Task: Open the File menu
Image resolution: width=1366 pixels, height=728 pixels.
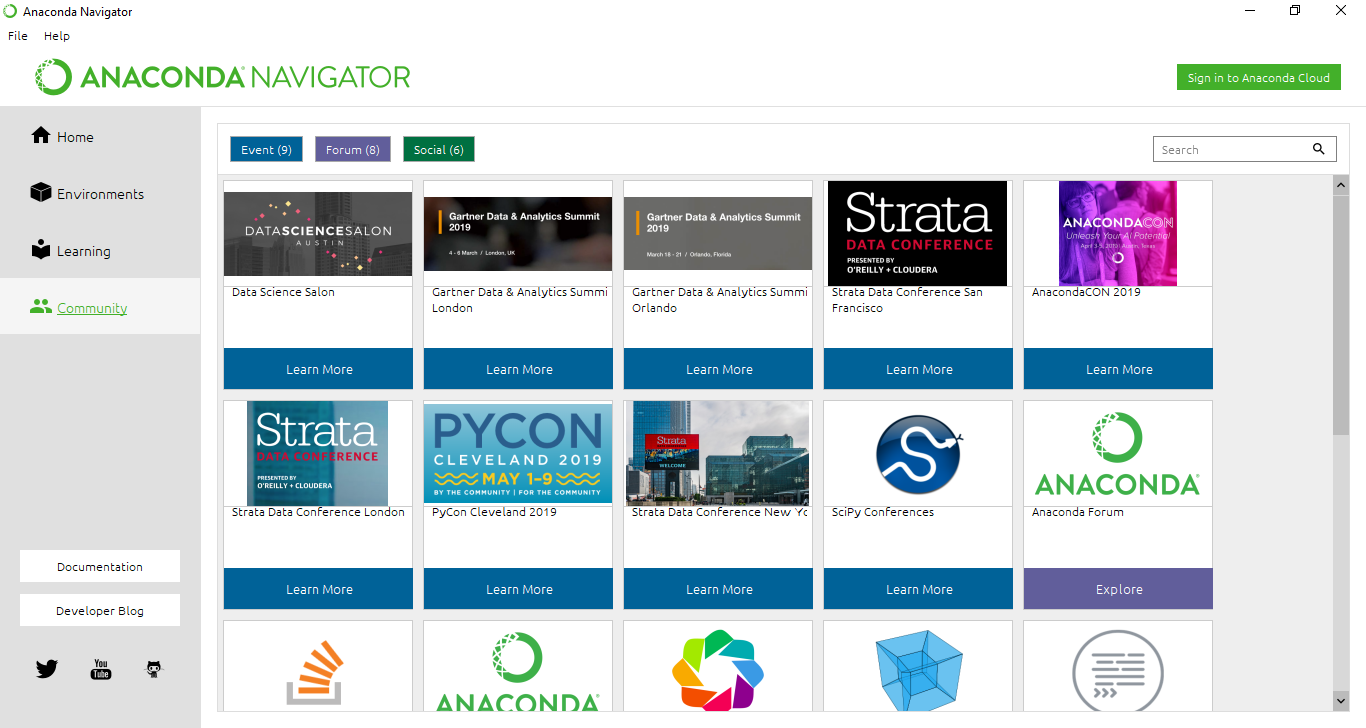Action: pyautogui.click(x=18, y=35)
